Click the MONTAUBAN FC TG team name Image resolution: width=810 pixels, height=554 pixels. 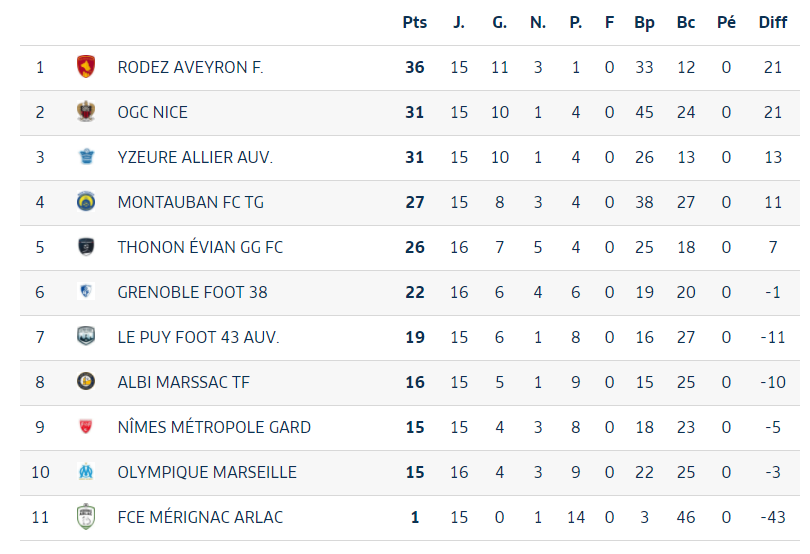(191, 202)
